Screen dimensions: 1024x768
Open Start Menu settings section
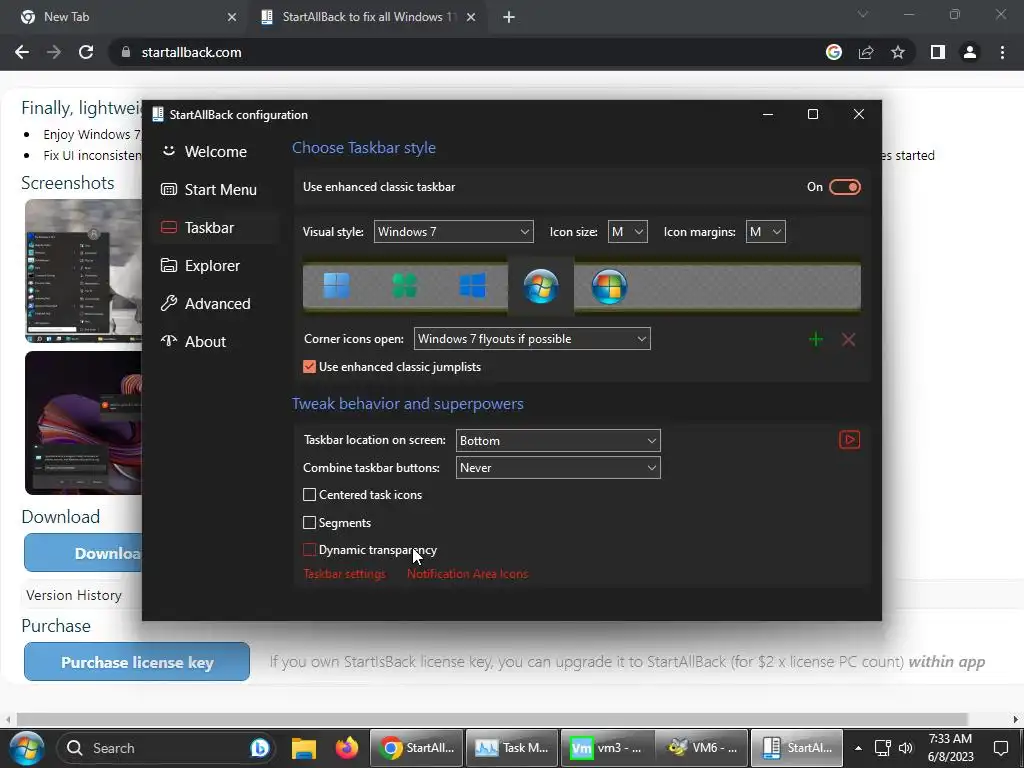215,189
